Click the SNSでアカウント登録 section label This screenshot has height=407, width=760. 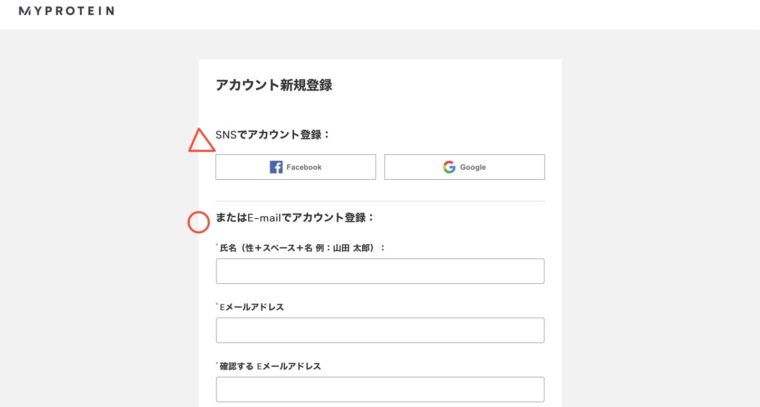[x=272, y=135]
